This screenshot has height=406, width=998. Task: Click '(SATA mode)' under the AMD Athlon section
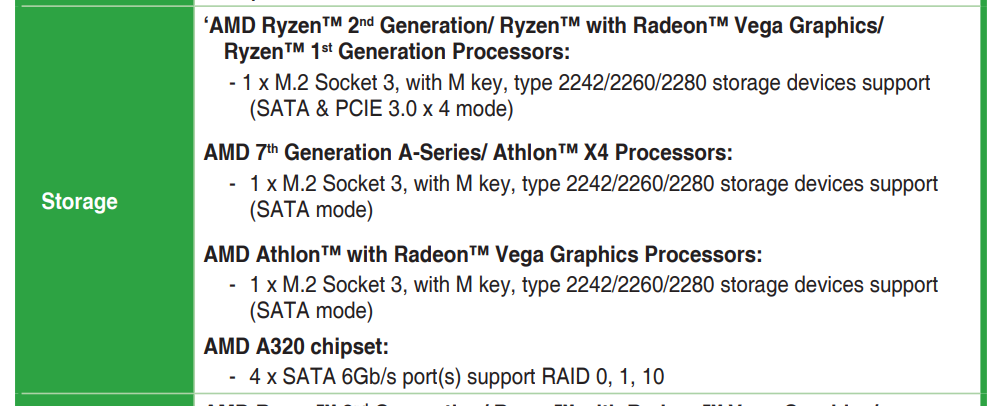(x=311, y=310)
